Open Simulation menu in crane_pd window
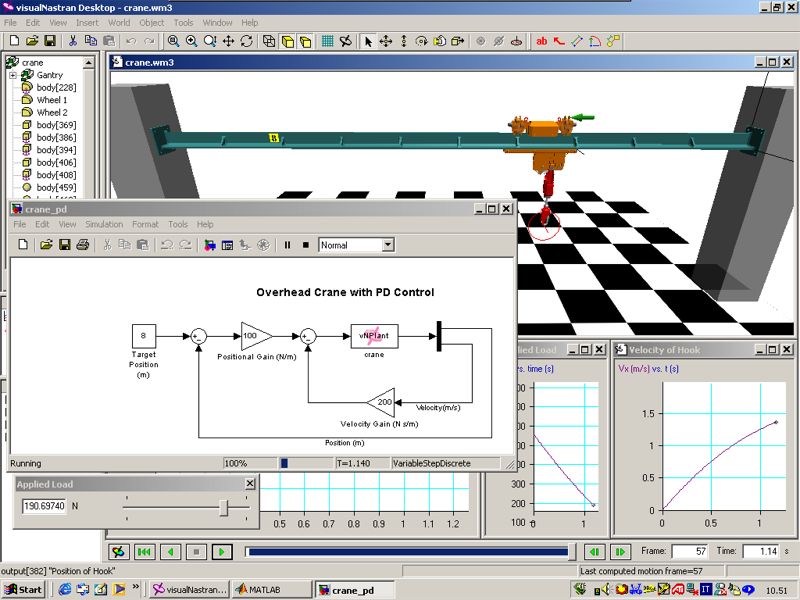 point(104,224)
